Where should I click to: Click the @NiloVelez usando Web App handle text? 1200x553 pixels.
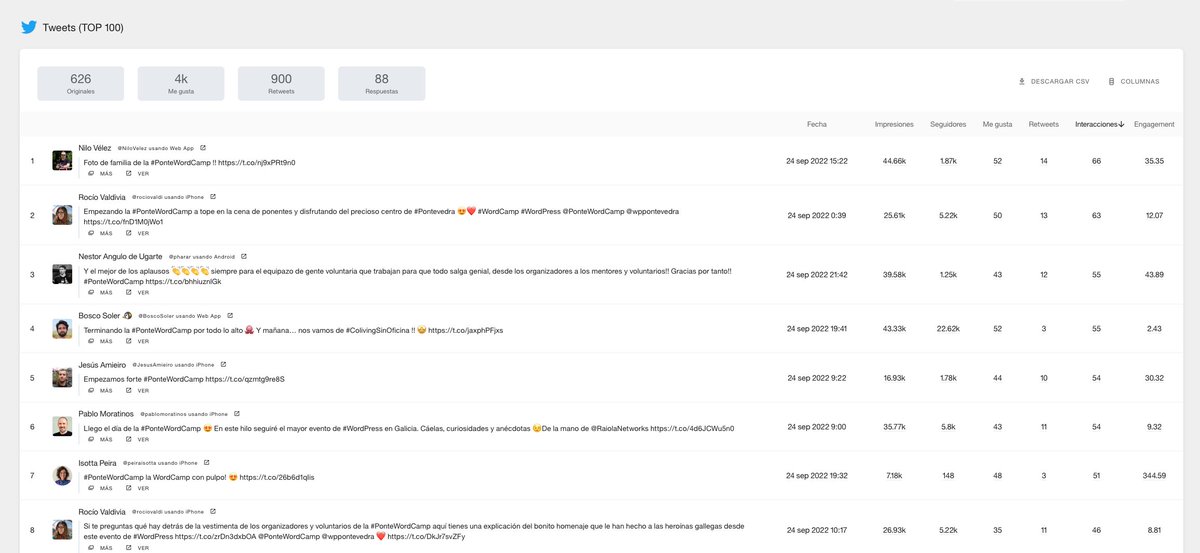tap(155, 148)
